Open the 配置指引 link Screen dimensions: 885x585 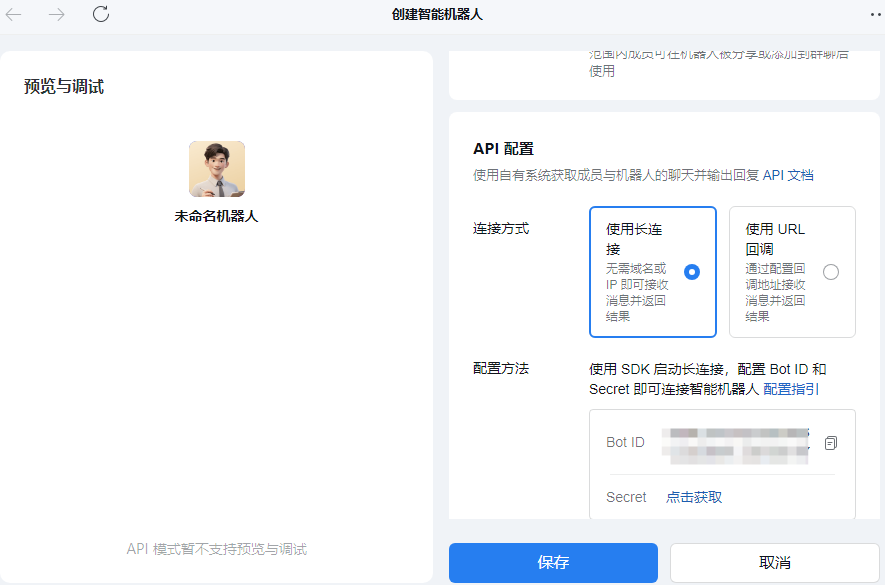[791, 389]
